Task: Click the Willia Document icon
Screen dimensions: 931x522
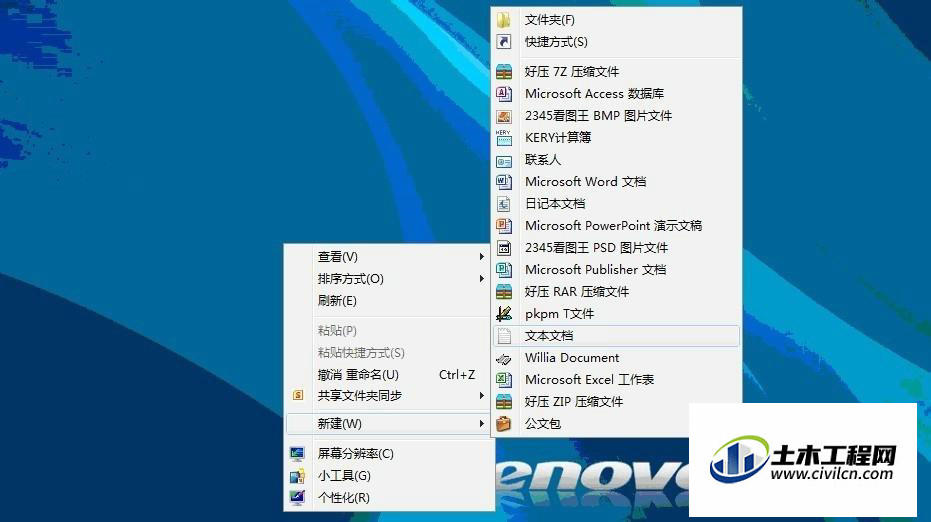Action: click(504, 358)
